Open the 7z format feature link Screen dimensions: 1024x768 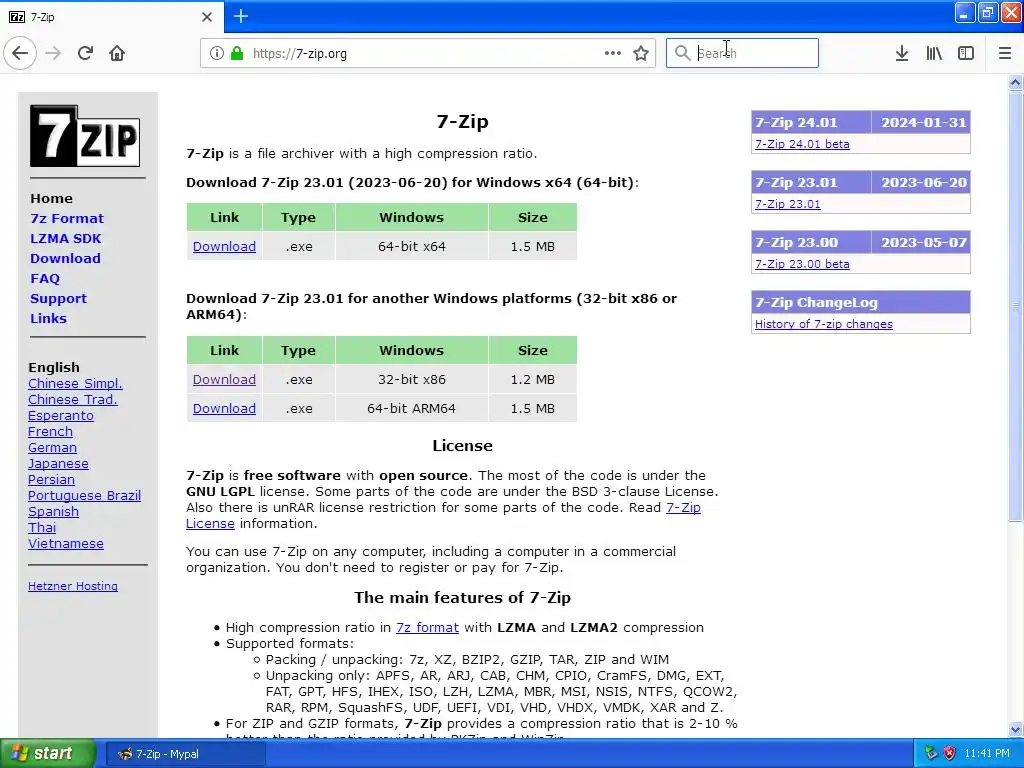click(427, 628)
